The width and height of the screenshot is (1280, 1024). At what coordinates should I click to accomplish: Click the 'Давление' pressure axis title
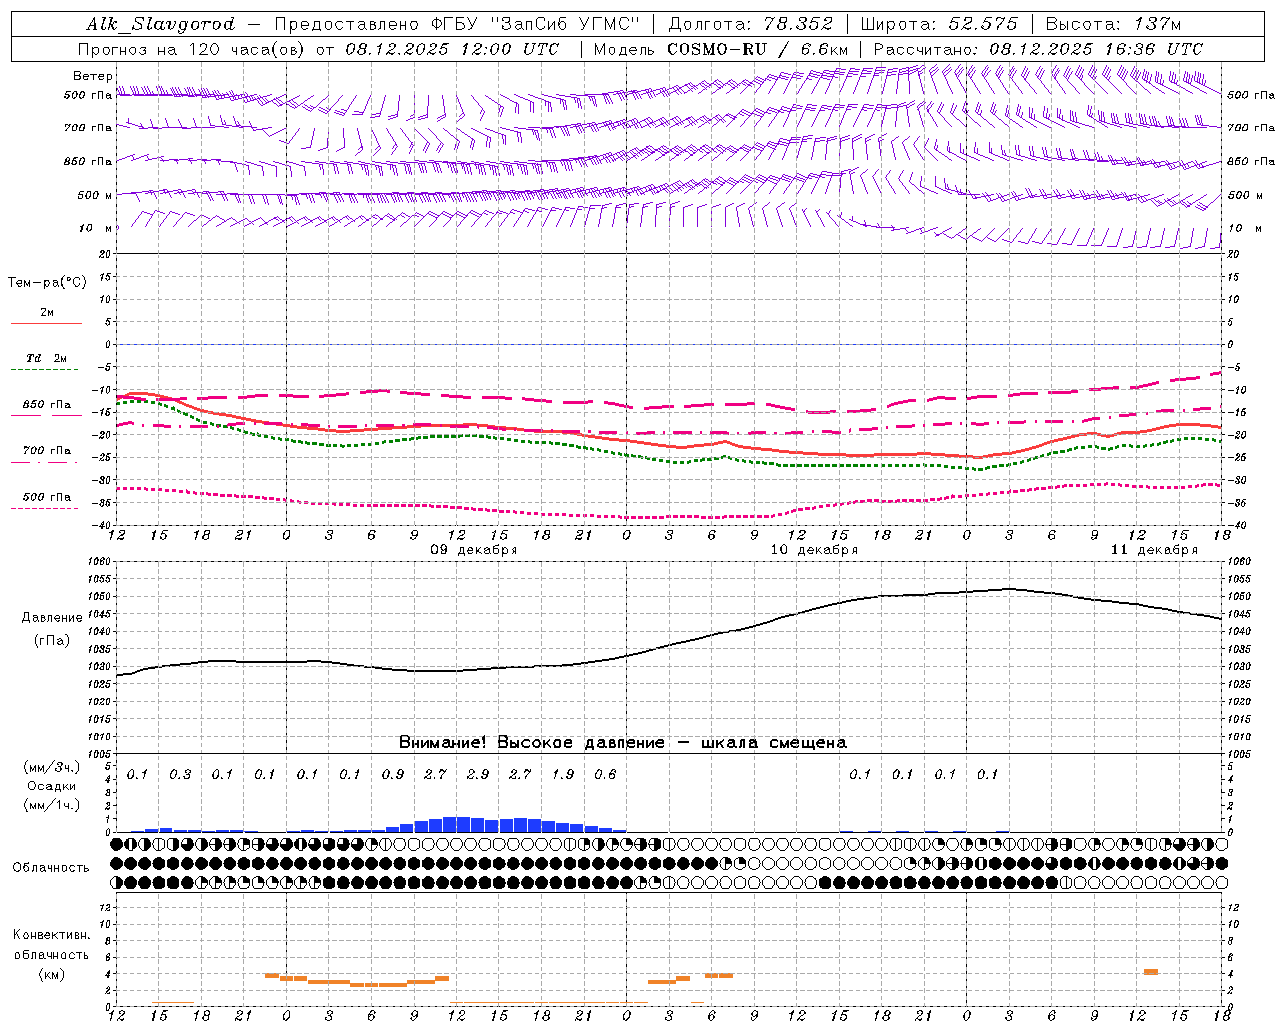[52, 618]
